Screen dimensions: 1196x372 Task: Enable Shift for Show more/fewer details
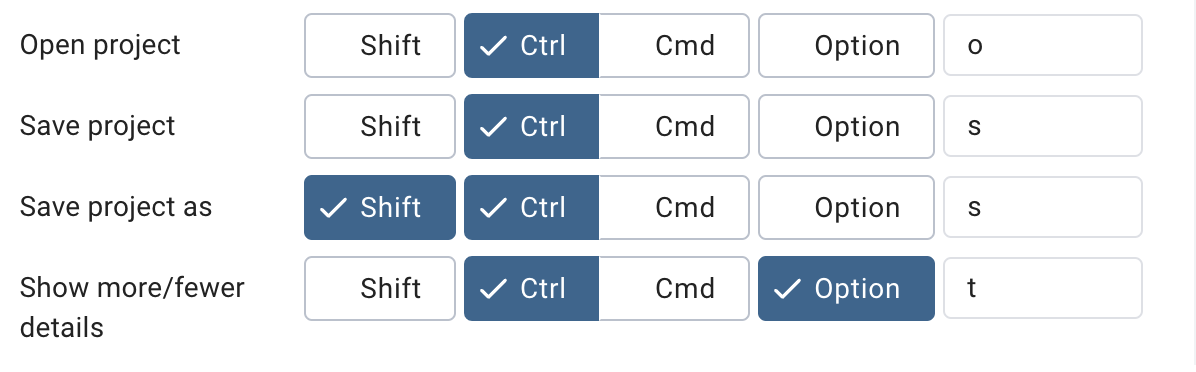[x=380, y=288]
